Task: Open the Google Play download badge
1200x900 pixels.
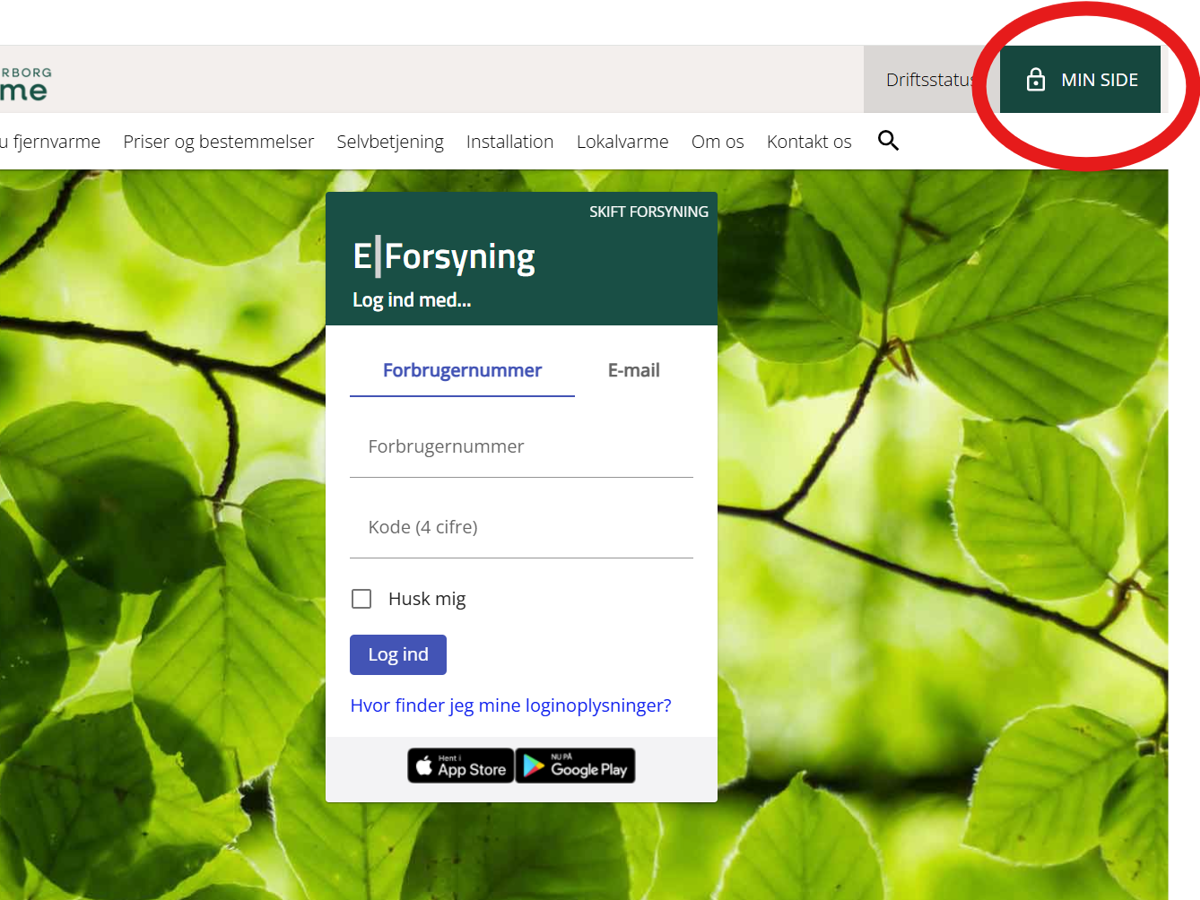Action: coord(575,766)
